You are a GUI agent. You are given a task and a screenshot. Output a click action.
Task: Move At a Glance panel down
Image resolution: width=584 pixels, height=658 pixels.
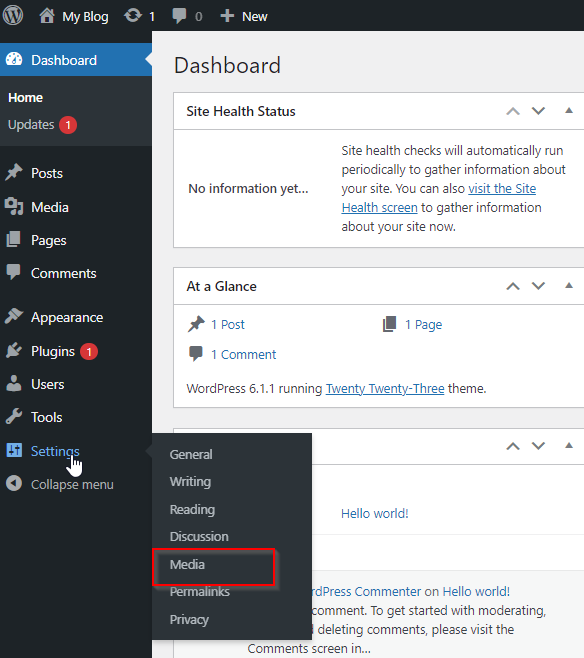point(538,286)
